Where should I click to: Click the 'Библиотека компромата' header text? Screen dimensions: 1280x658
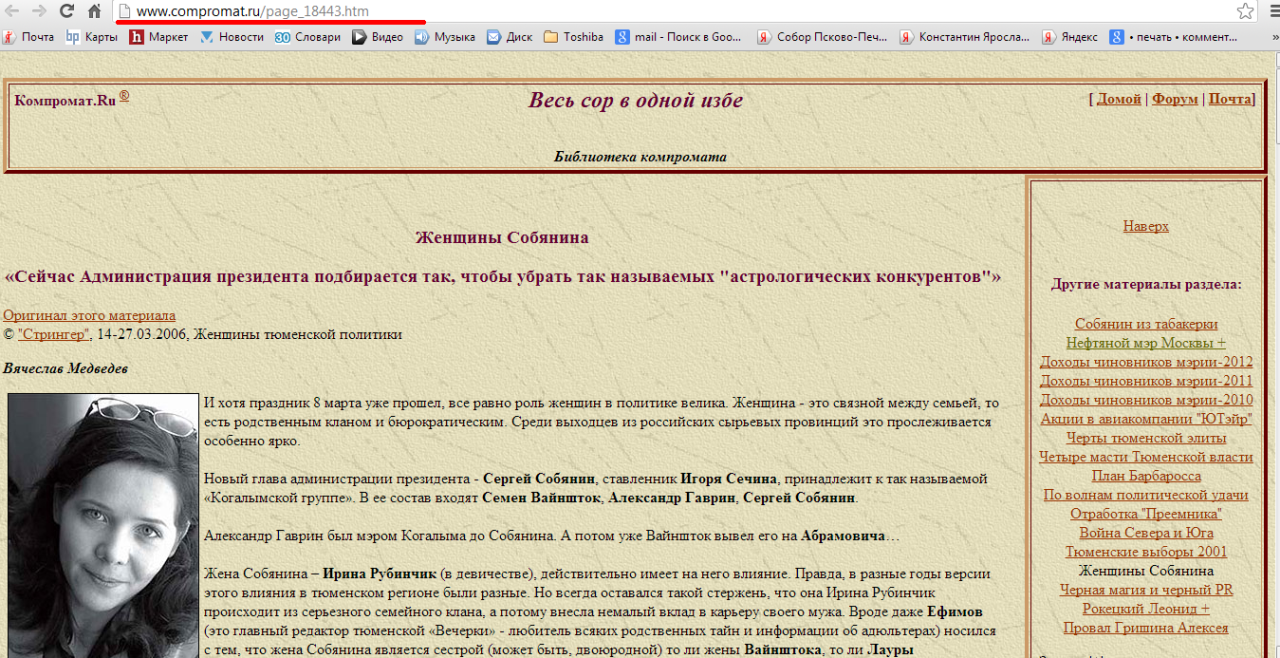pyautogui.click(x=640, y=157)
